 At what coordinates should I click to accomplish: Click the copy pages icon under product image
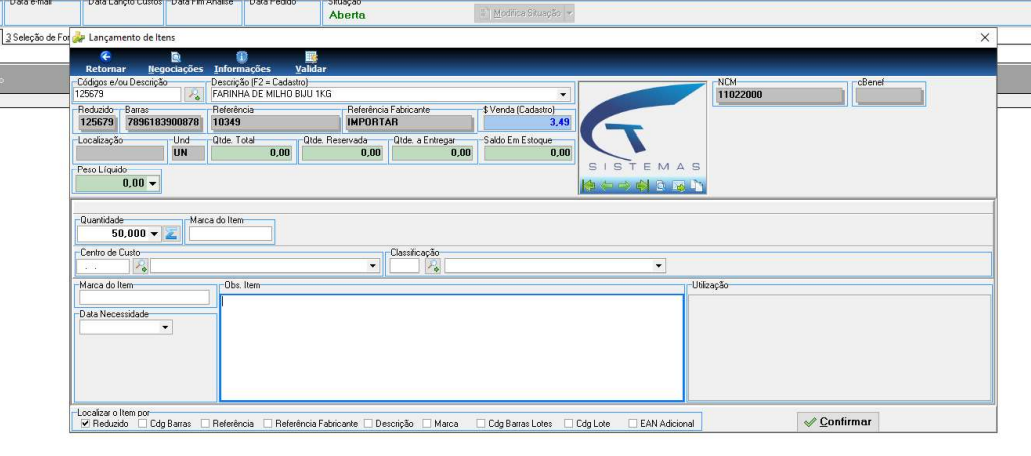click(x=696, y=187)
